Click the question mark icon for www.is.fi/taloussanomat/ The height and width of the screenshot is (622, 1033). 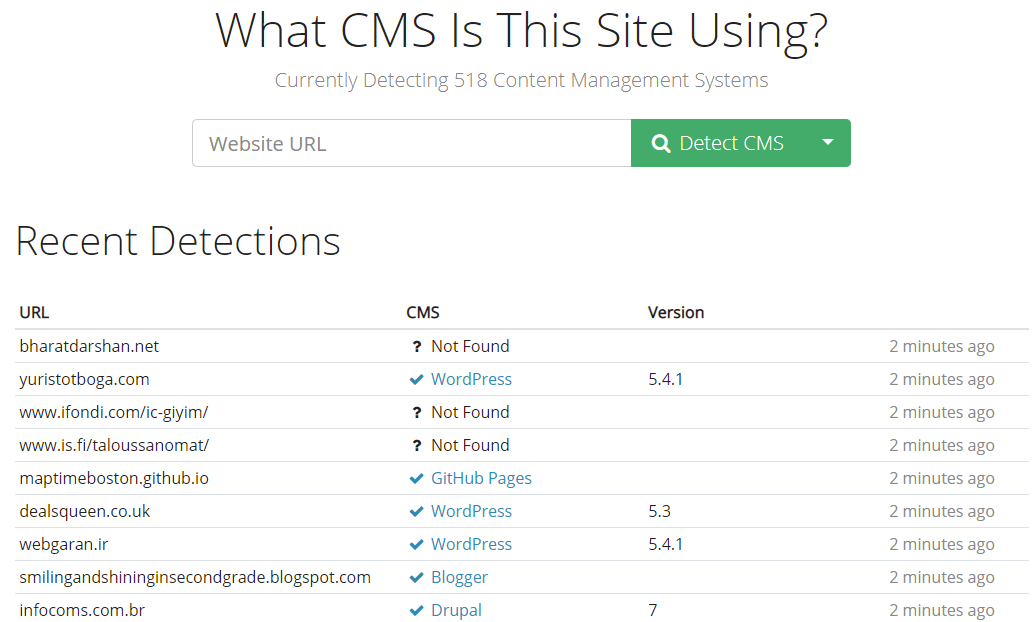coord(416,445)
